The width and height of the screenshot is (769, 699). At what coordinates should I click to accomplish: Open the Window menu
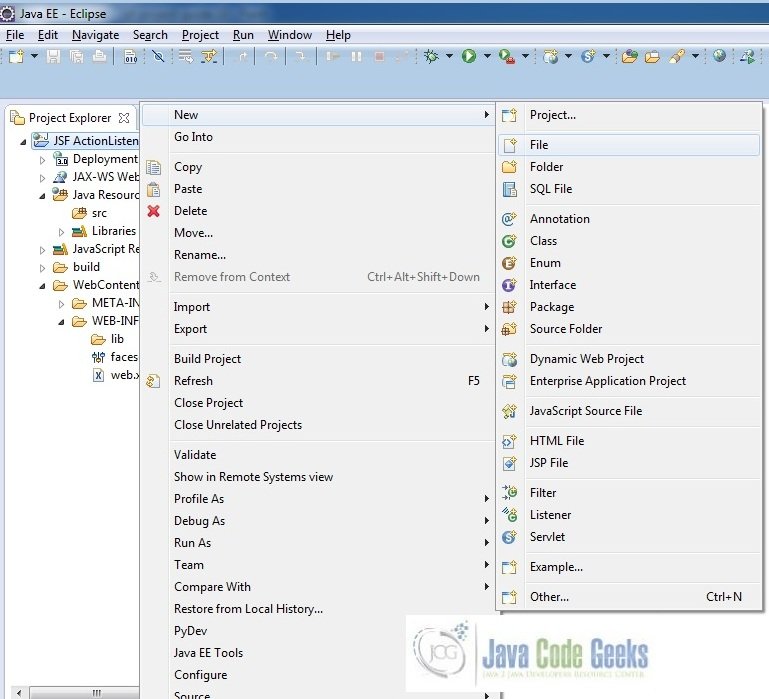[289, 35]
